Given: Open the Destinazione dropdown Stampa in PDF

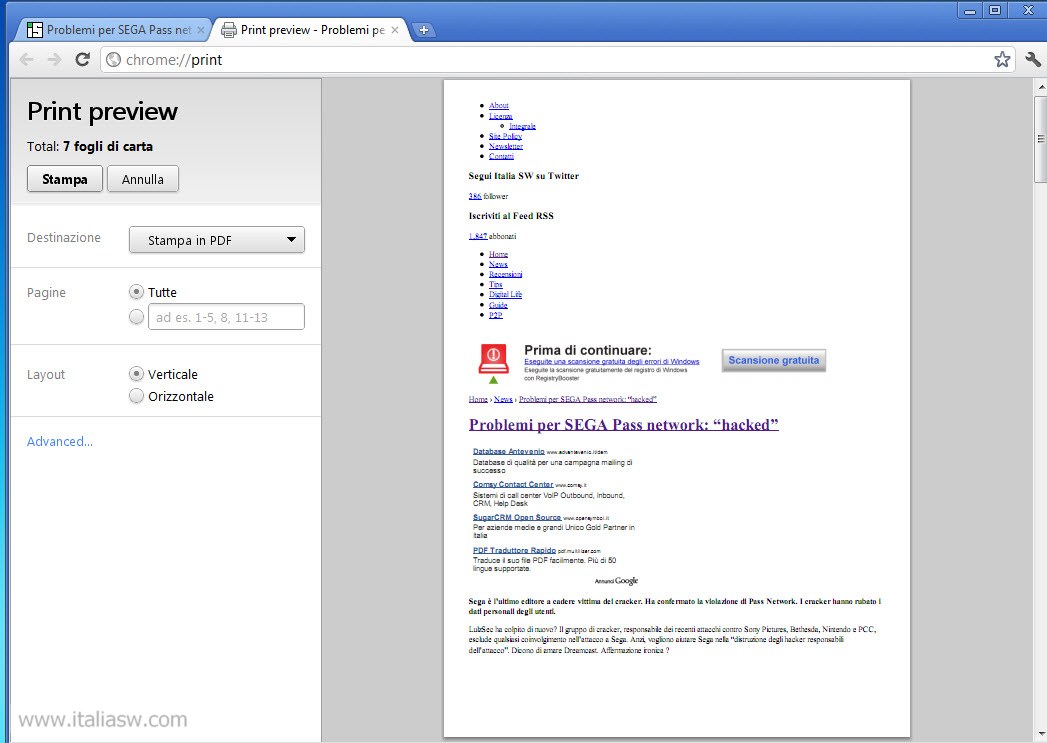Looking at the screenshot, I should click(217, 240).
